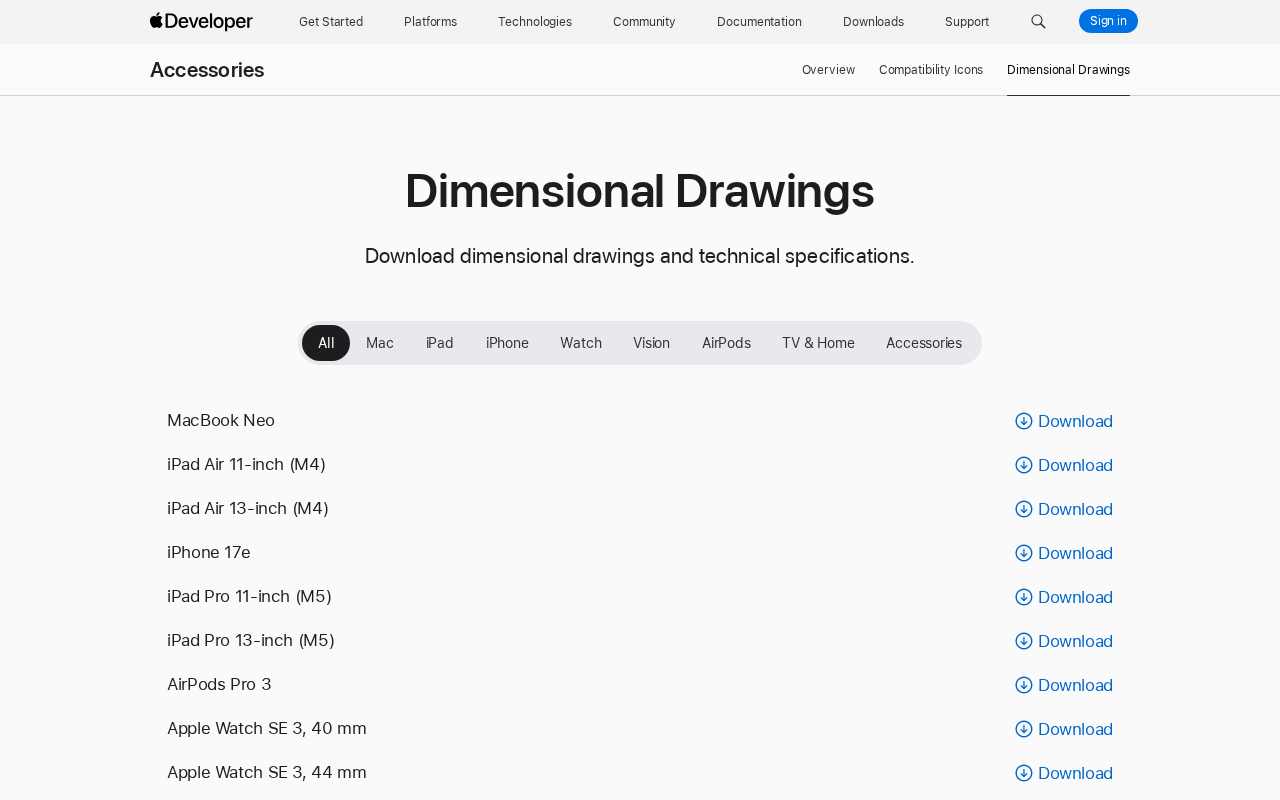Open the Community menu

click(644, 22)
